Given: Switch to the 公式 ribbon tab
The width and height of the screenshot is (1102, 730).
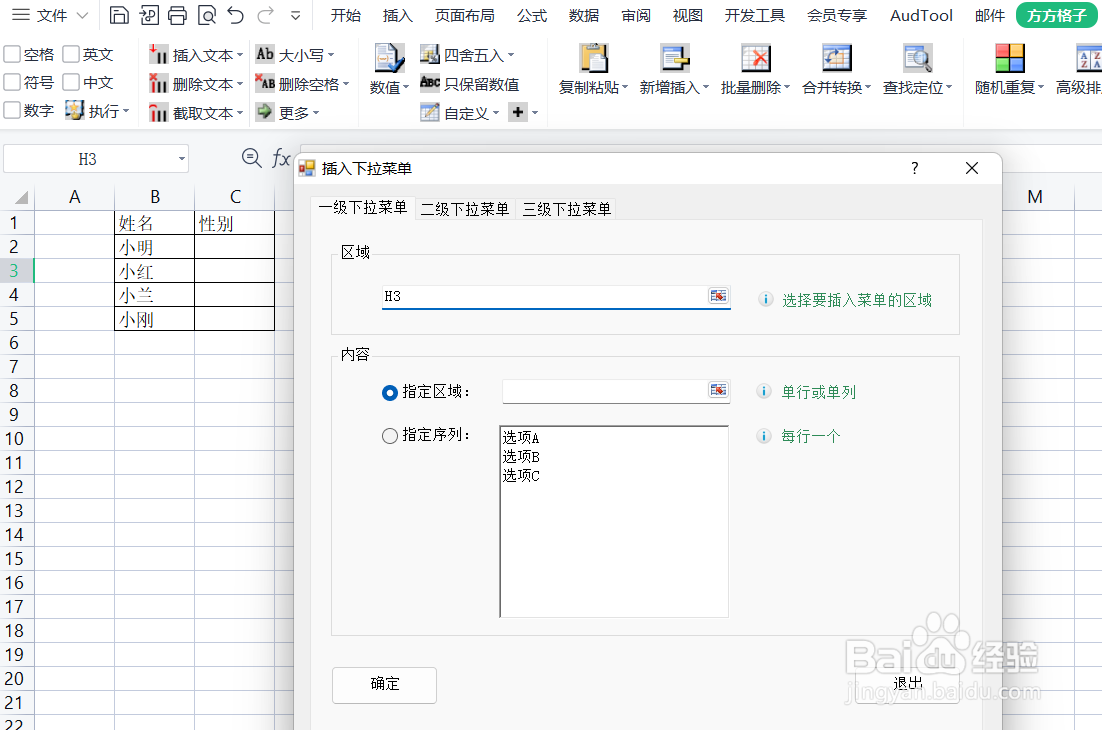Looking at the screenshot, I should coord(532,15).
